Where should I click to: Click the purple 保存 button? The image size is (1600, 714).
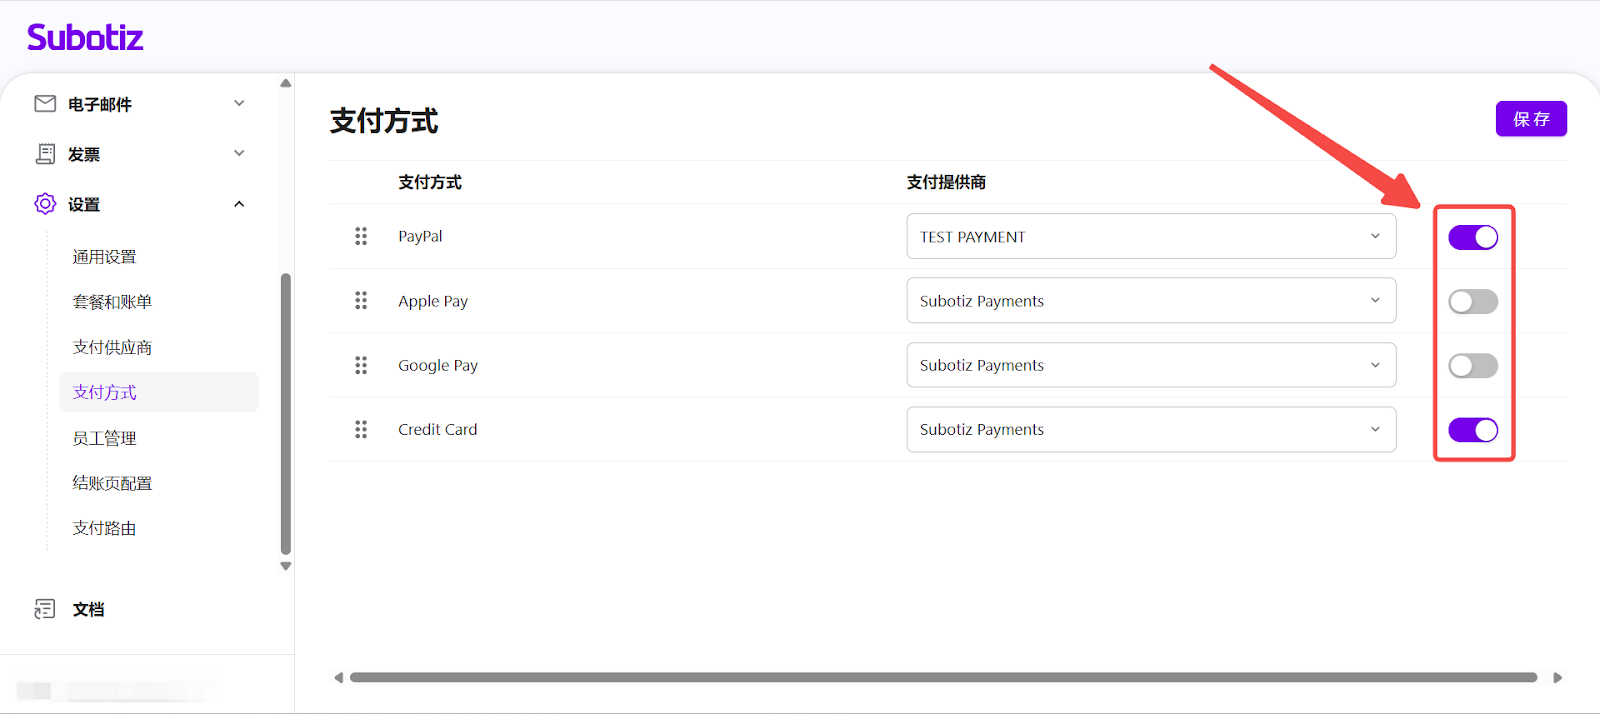click(x=1530, y=119)
